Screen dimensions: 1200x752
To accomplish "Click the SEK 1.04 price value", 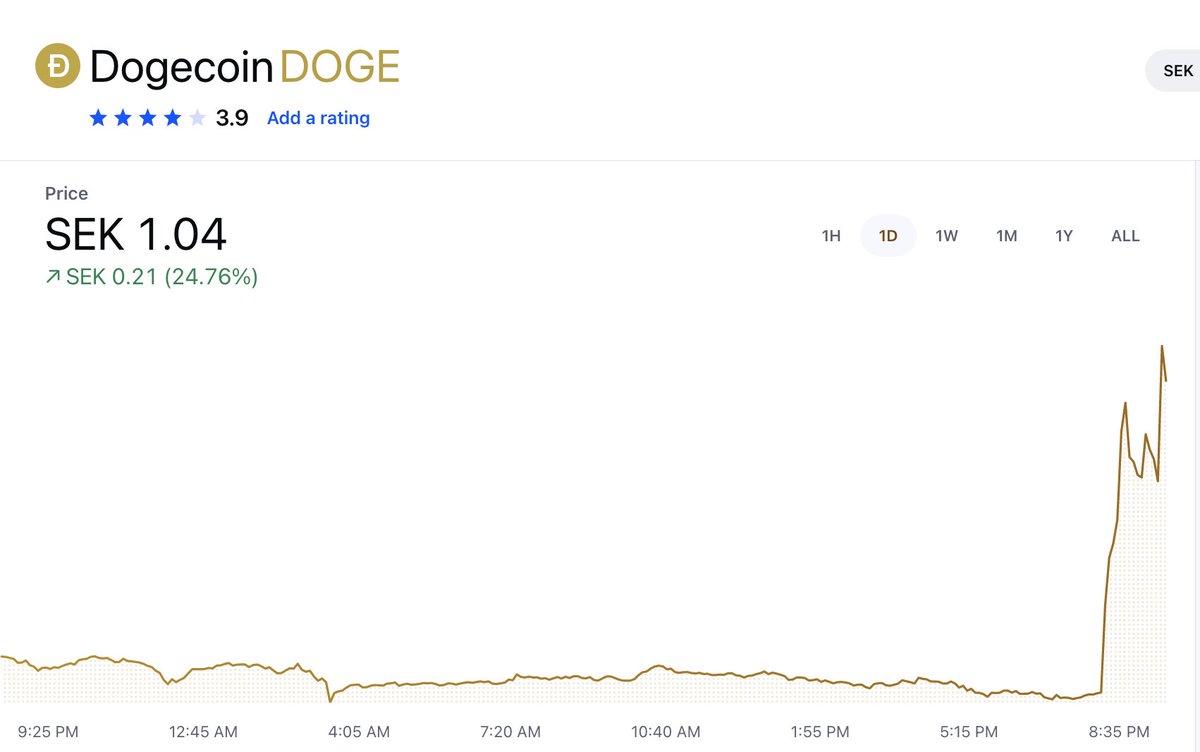I will click(x=136, y=235).
